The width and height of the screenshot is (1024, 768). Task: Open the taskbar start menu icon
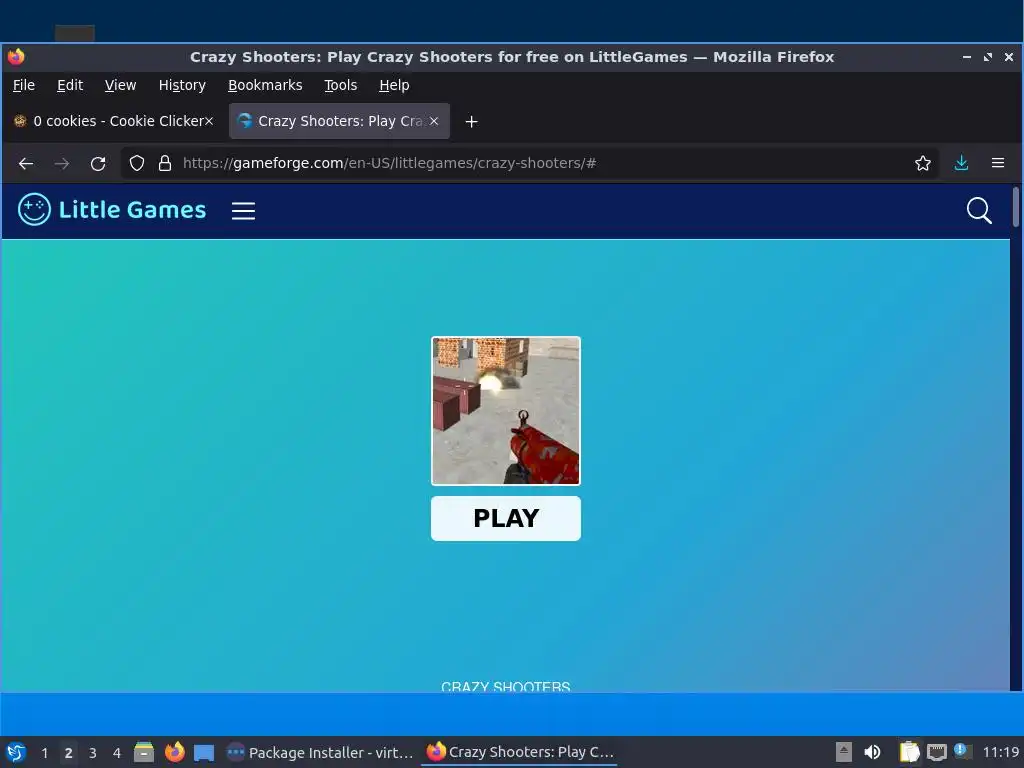pyautogui.click(x=16, y=752)
